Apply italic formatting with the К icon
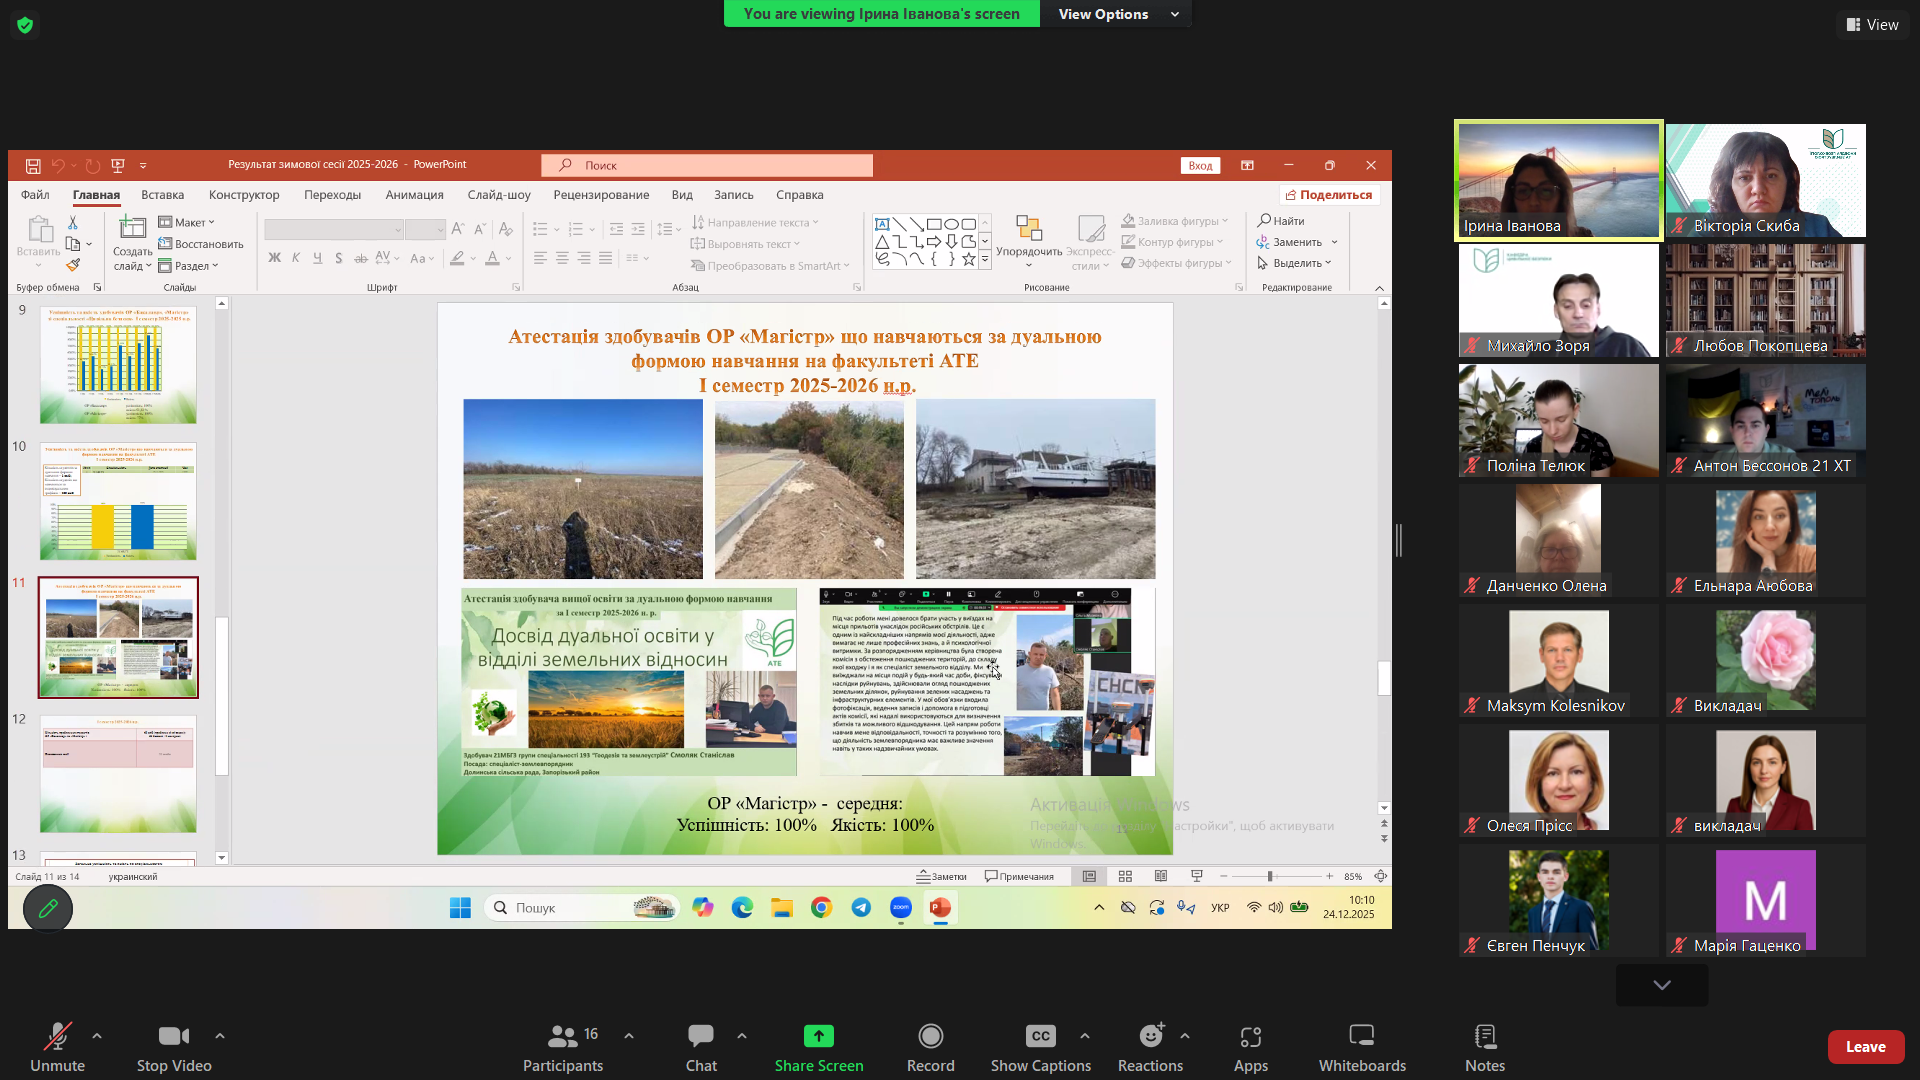The image size is (1920, 1080). (296, 258)
